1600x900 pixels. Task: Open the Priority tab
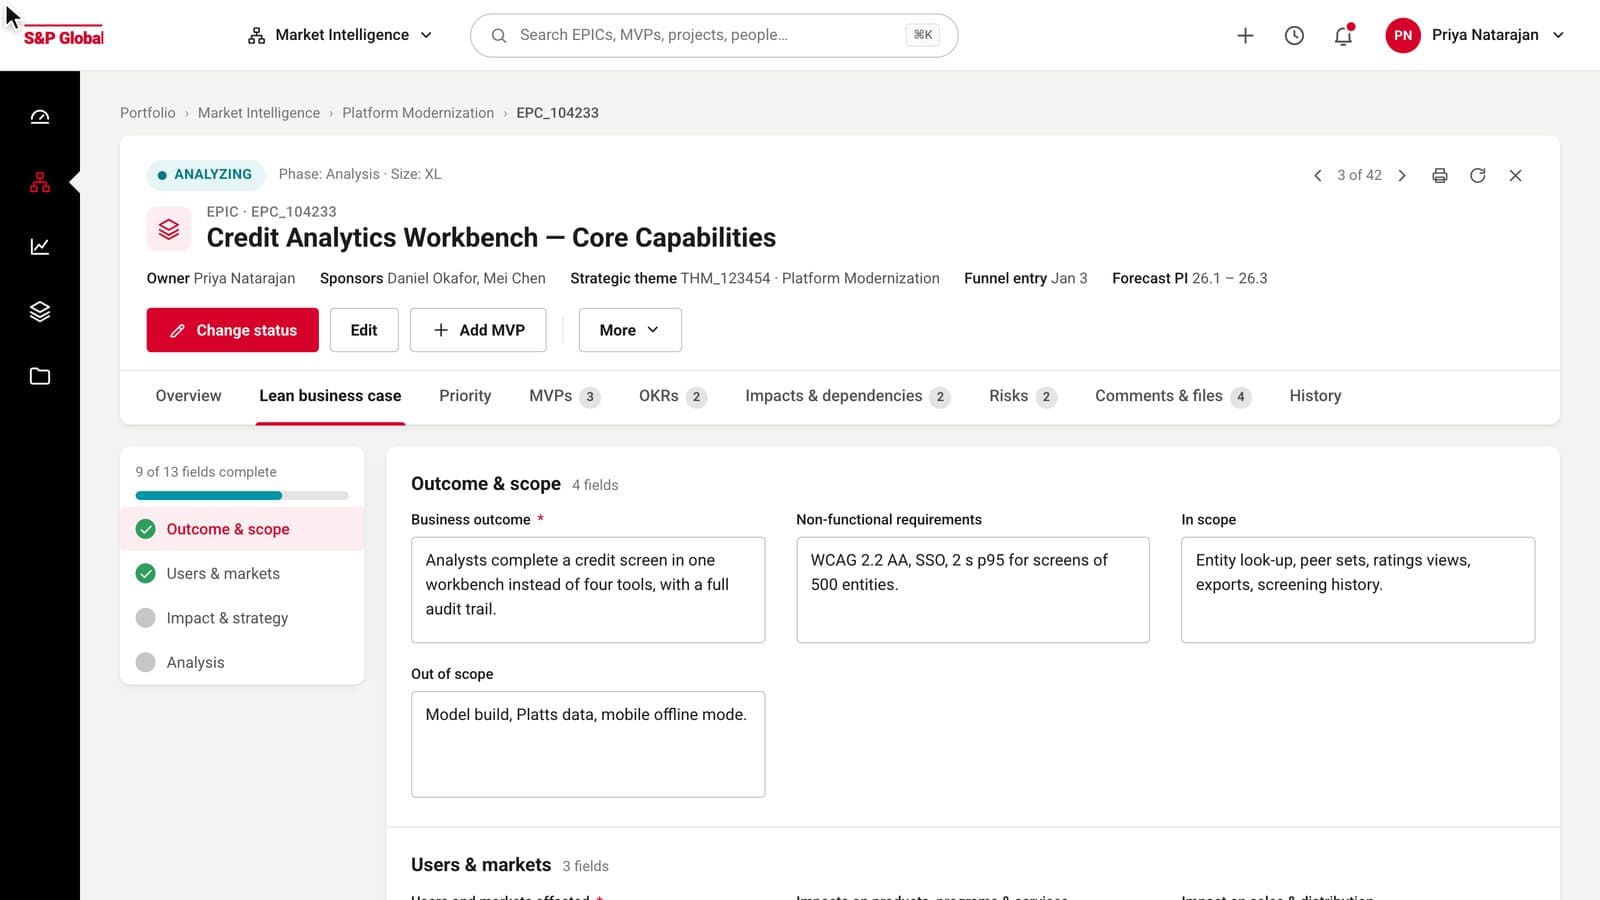coord(465,396)
